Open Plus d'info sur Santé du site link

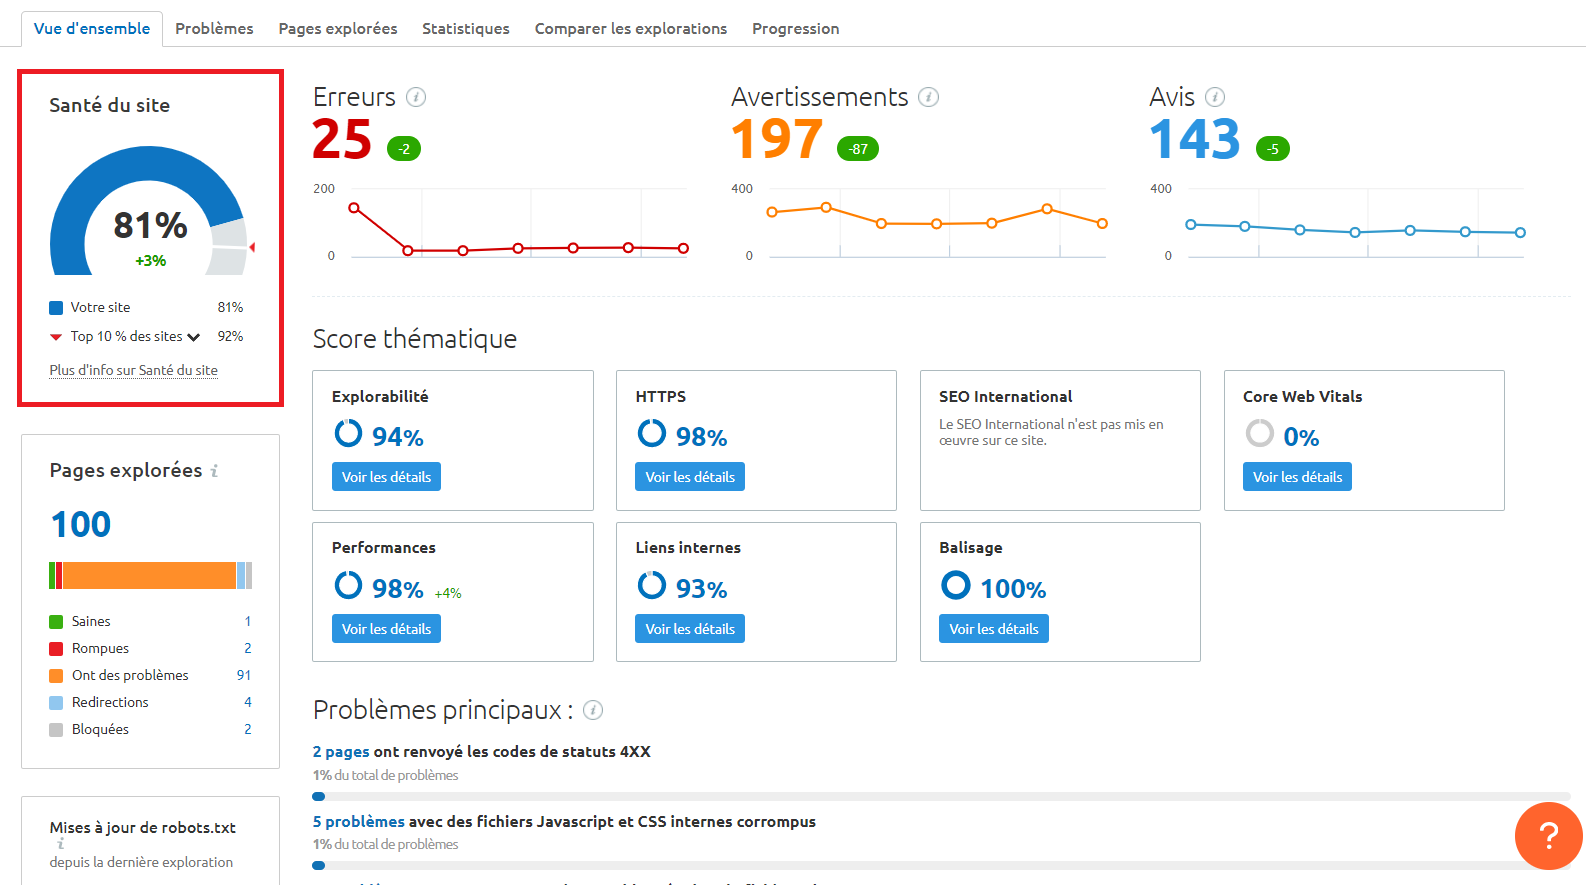134,370
